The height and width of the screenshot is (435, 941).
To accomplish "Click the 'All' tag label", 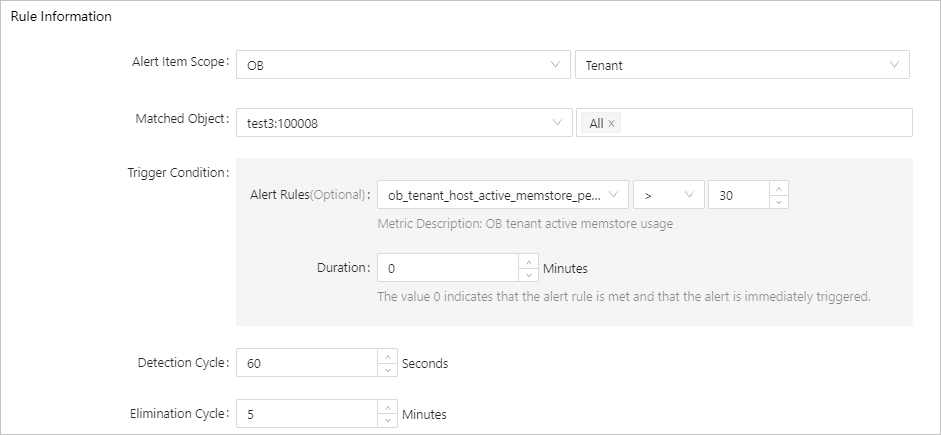I will tap(596, 123).
